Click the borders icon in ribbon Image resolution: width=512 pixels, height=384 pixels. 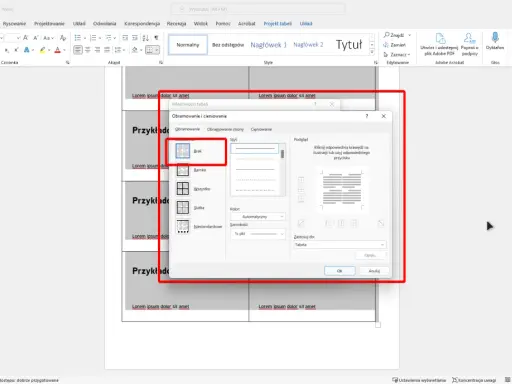click(x=149, y=50)
